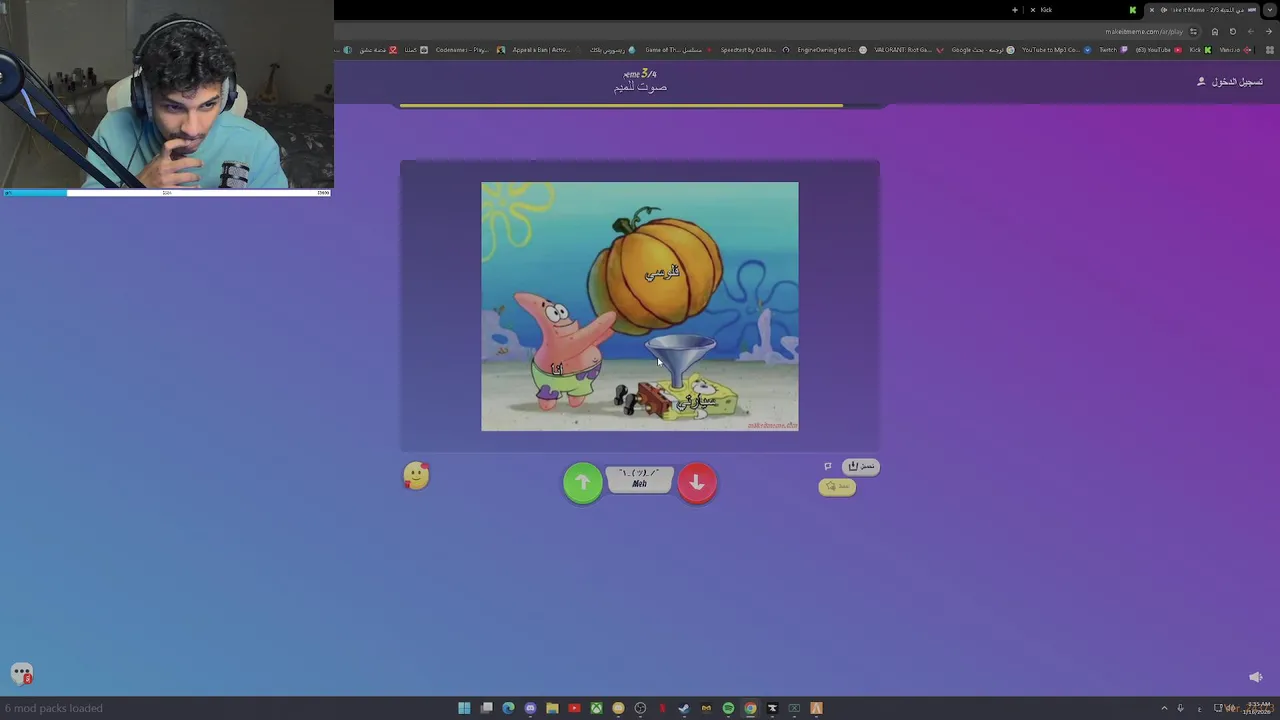This screenshot has width=1280, height=720.
Task: Open the red YouTube icon in the taskbar
Action: [x=574, y=708]
